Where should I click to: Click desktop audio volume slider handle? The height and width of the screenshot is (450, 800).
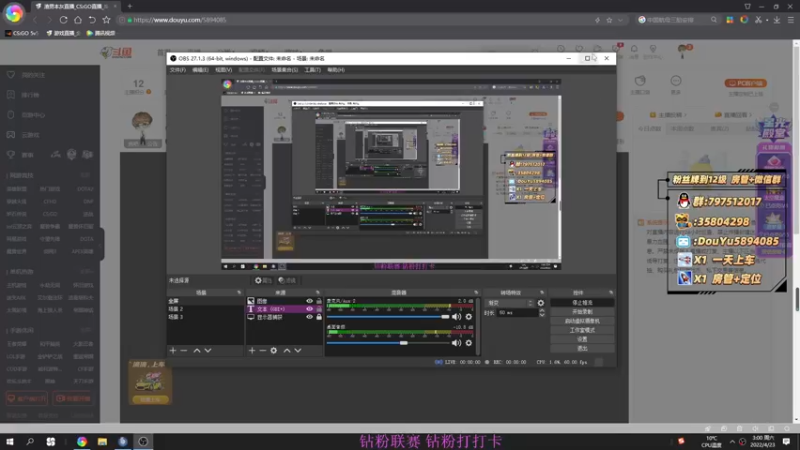(404, 343)
